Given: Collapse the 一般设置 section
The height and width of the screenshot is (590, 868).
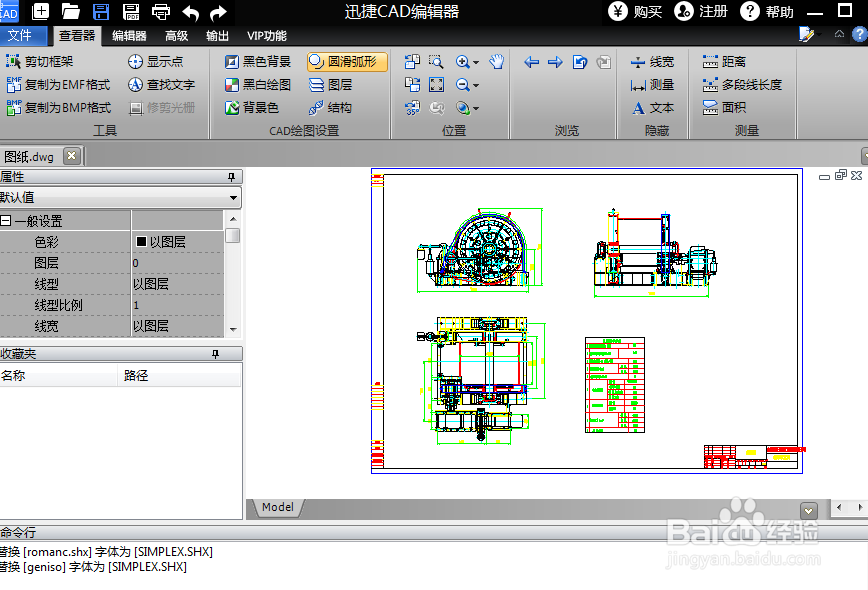Looking at the screenshot, I should [x=6, y=221].
